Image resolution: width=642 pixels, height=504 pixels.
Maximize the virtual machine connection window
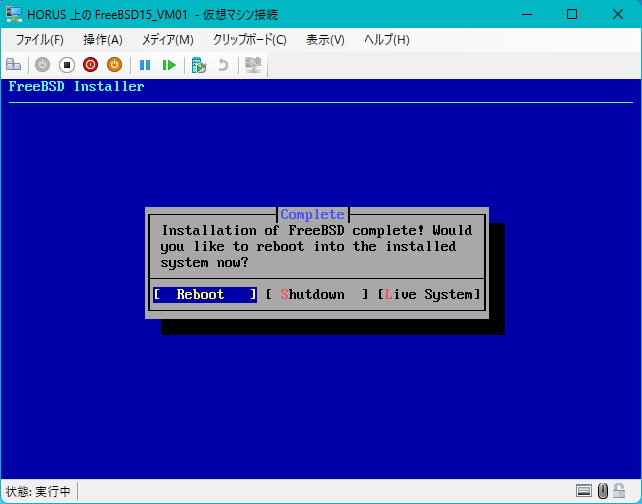click(x=572, y=14)
